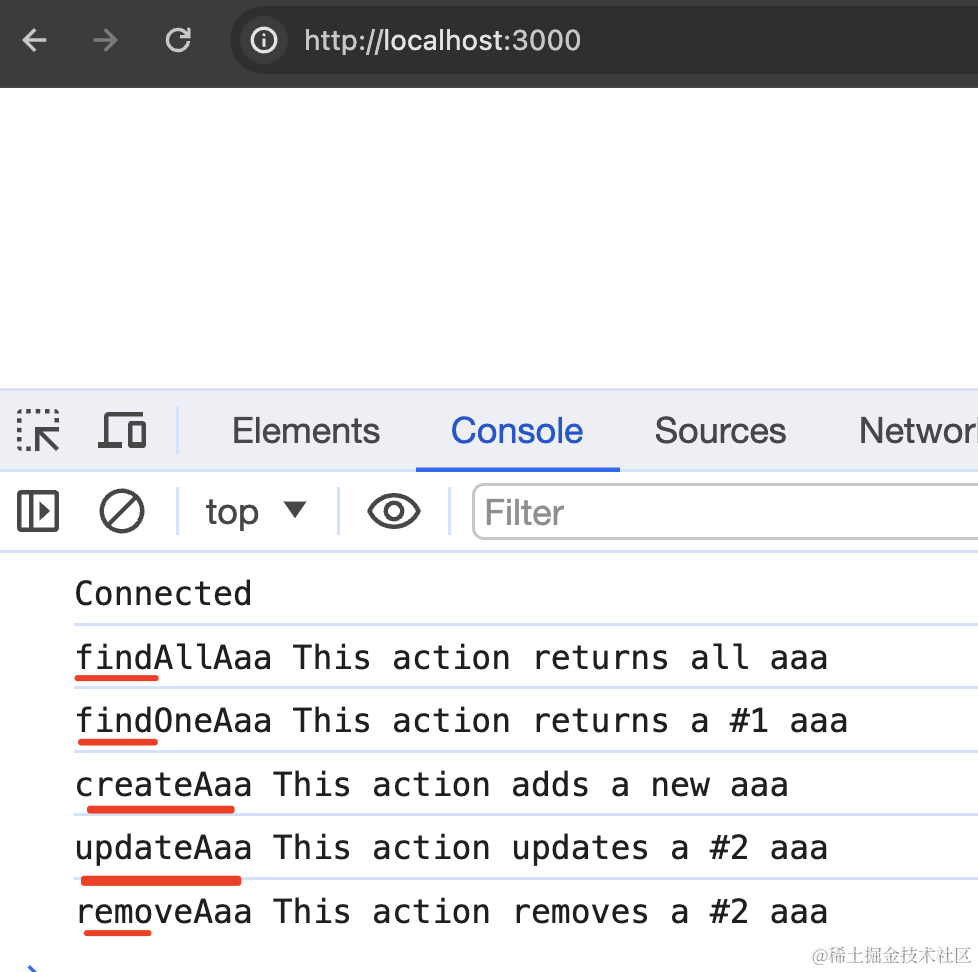Switch to the Network tab
This screenshot has height=972, width=978.
click(x=917, y=431)
